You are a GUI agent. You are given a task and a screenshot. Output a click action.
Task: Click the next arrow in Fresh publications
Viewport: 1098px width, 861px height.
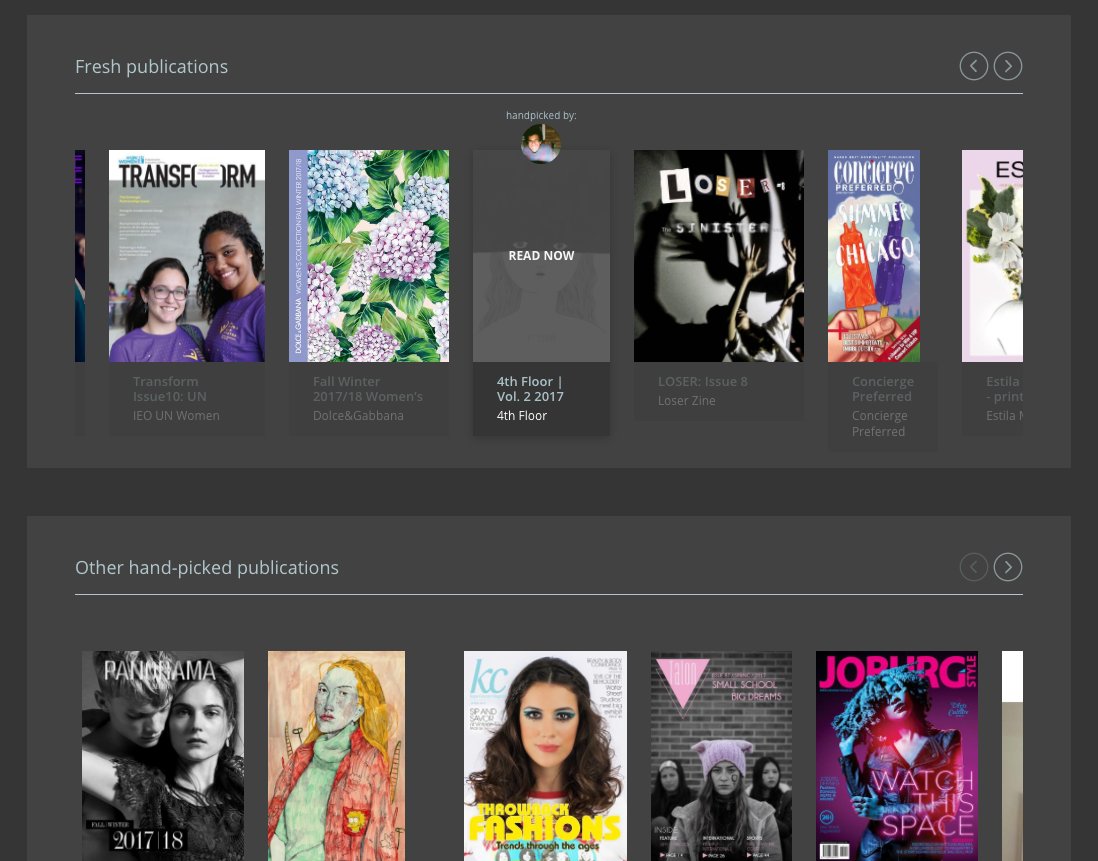point(1008,66)
